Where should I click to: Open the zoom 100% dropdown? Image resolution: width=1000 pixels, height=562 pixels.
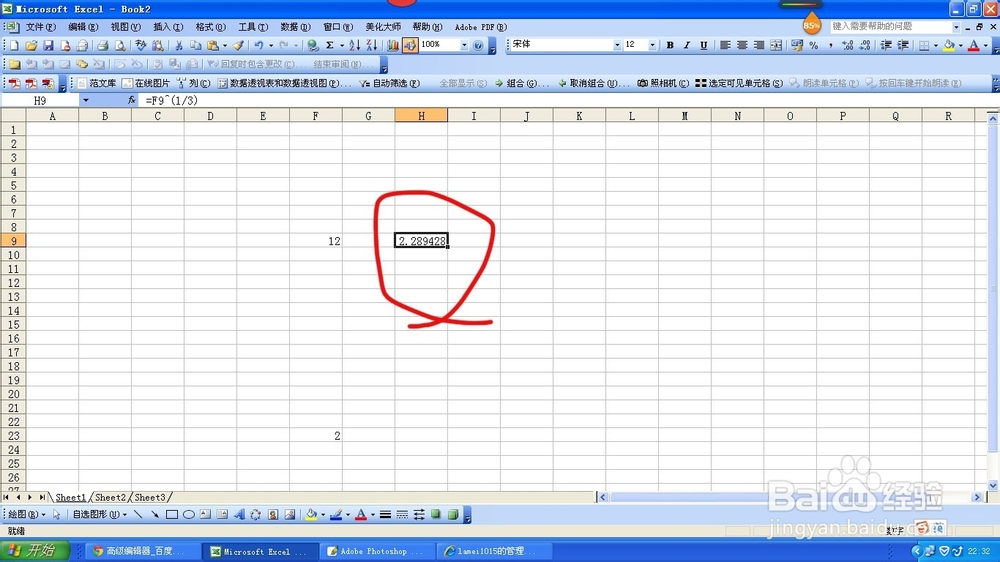[464, 45]
